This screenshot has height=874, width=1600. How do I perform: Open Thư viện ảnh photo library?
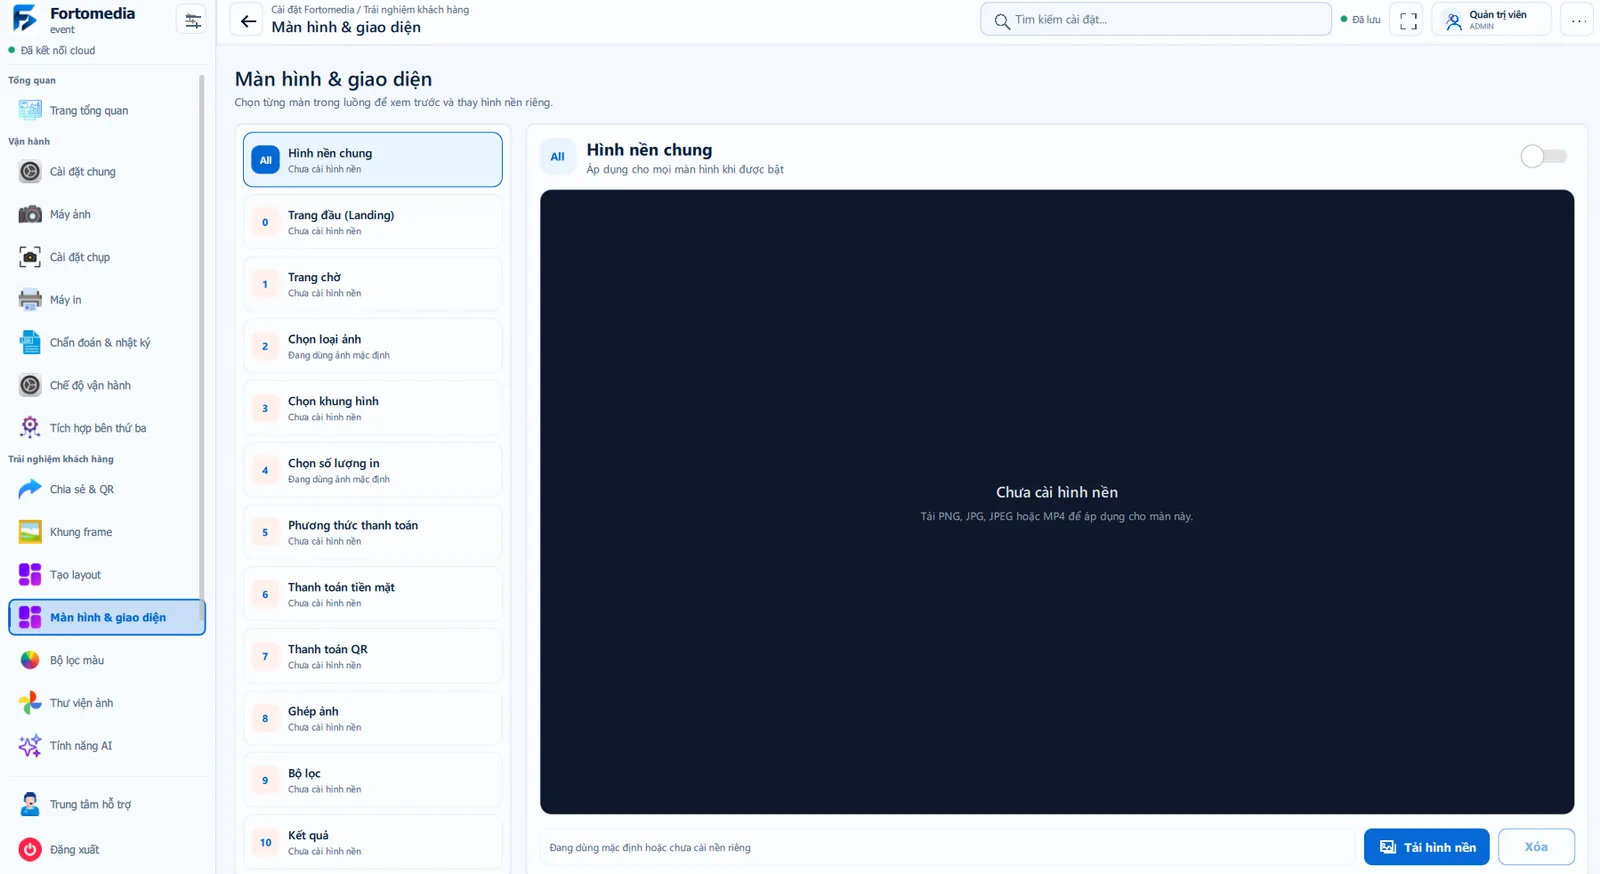point(105,703)
